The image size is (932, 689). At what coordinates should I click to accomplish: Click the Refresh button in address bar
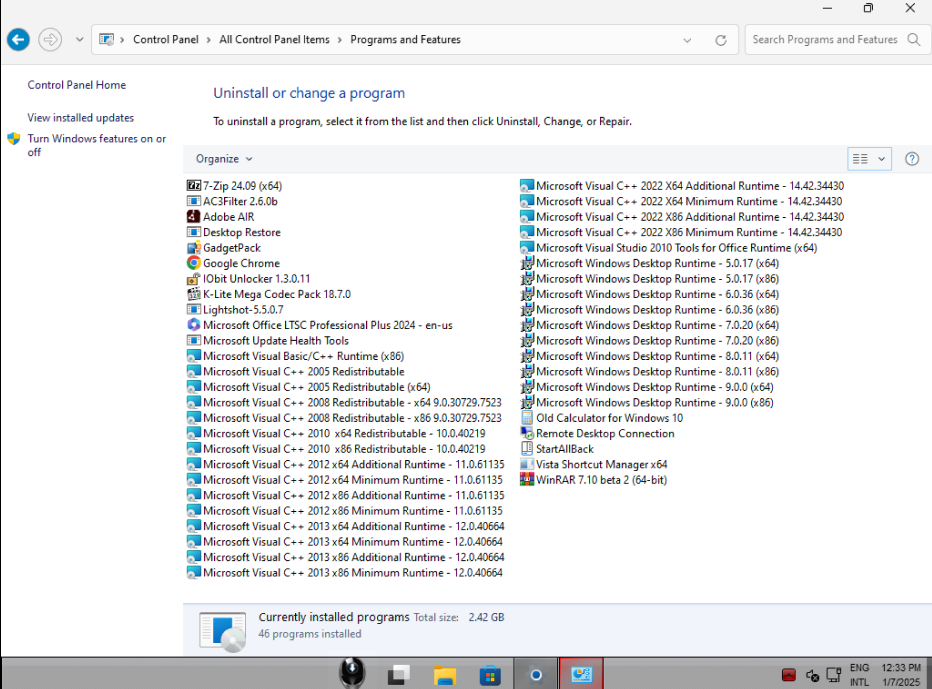[720, 40]
